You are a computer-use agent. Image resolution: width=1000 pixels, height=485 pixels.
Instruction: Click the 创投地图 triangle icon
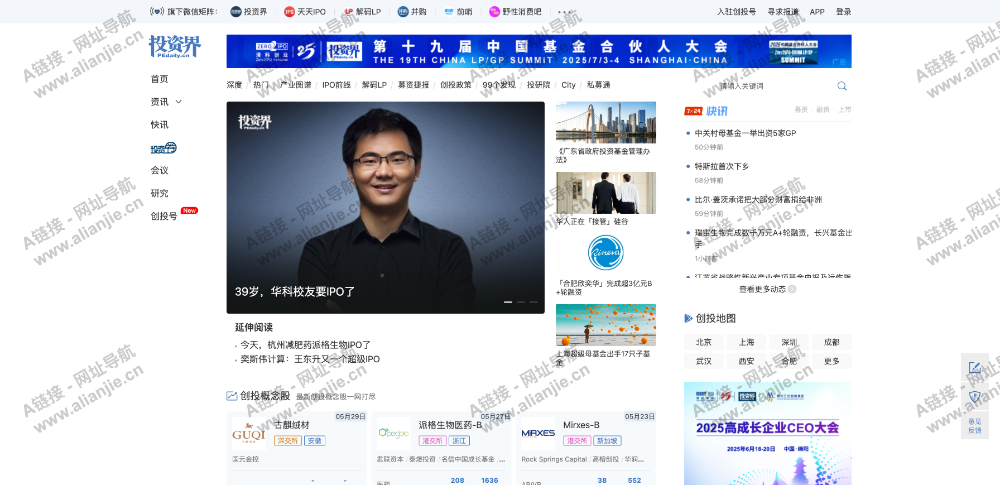coord(688,318)
